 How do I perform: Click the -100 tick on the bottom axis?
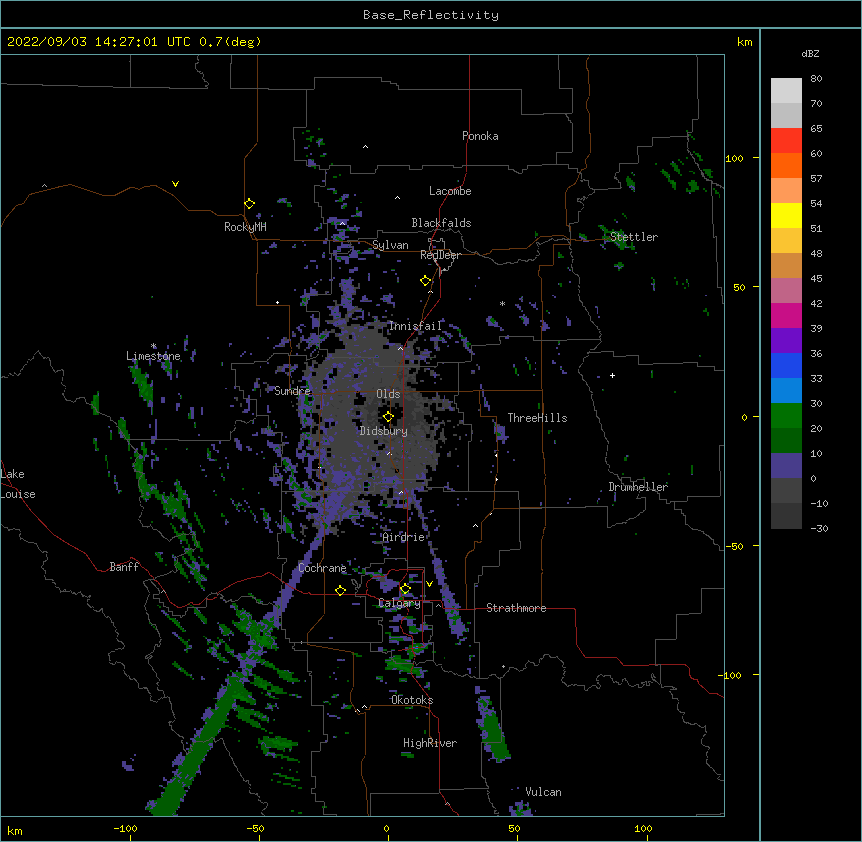pos(125,828)
